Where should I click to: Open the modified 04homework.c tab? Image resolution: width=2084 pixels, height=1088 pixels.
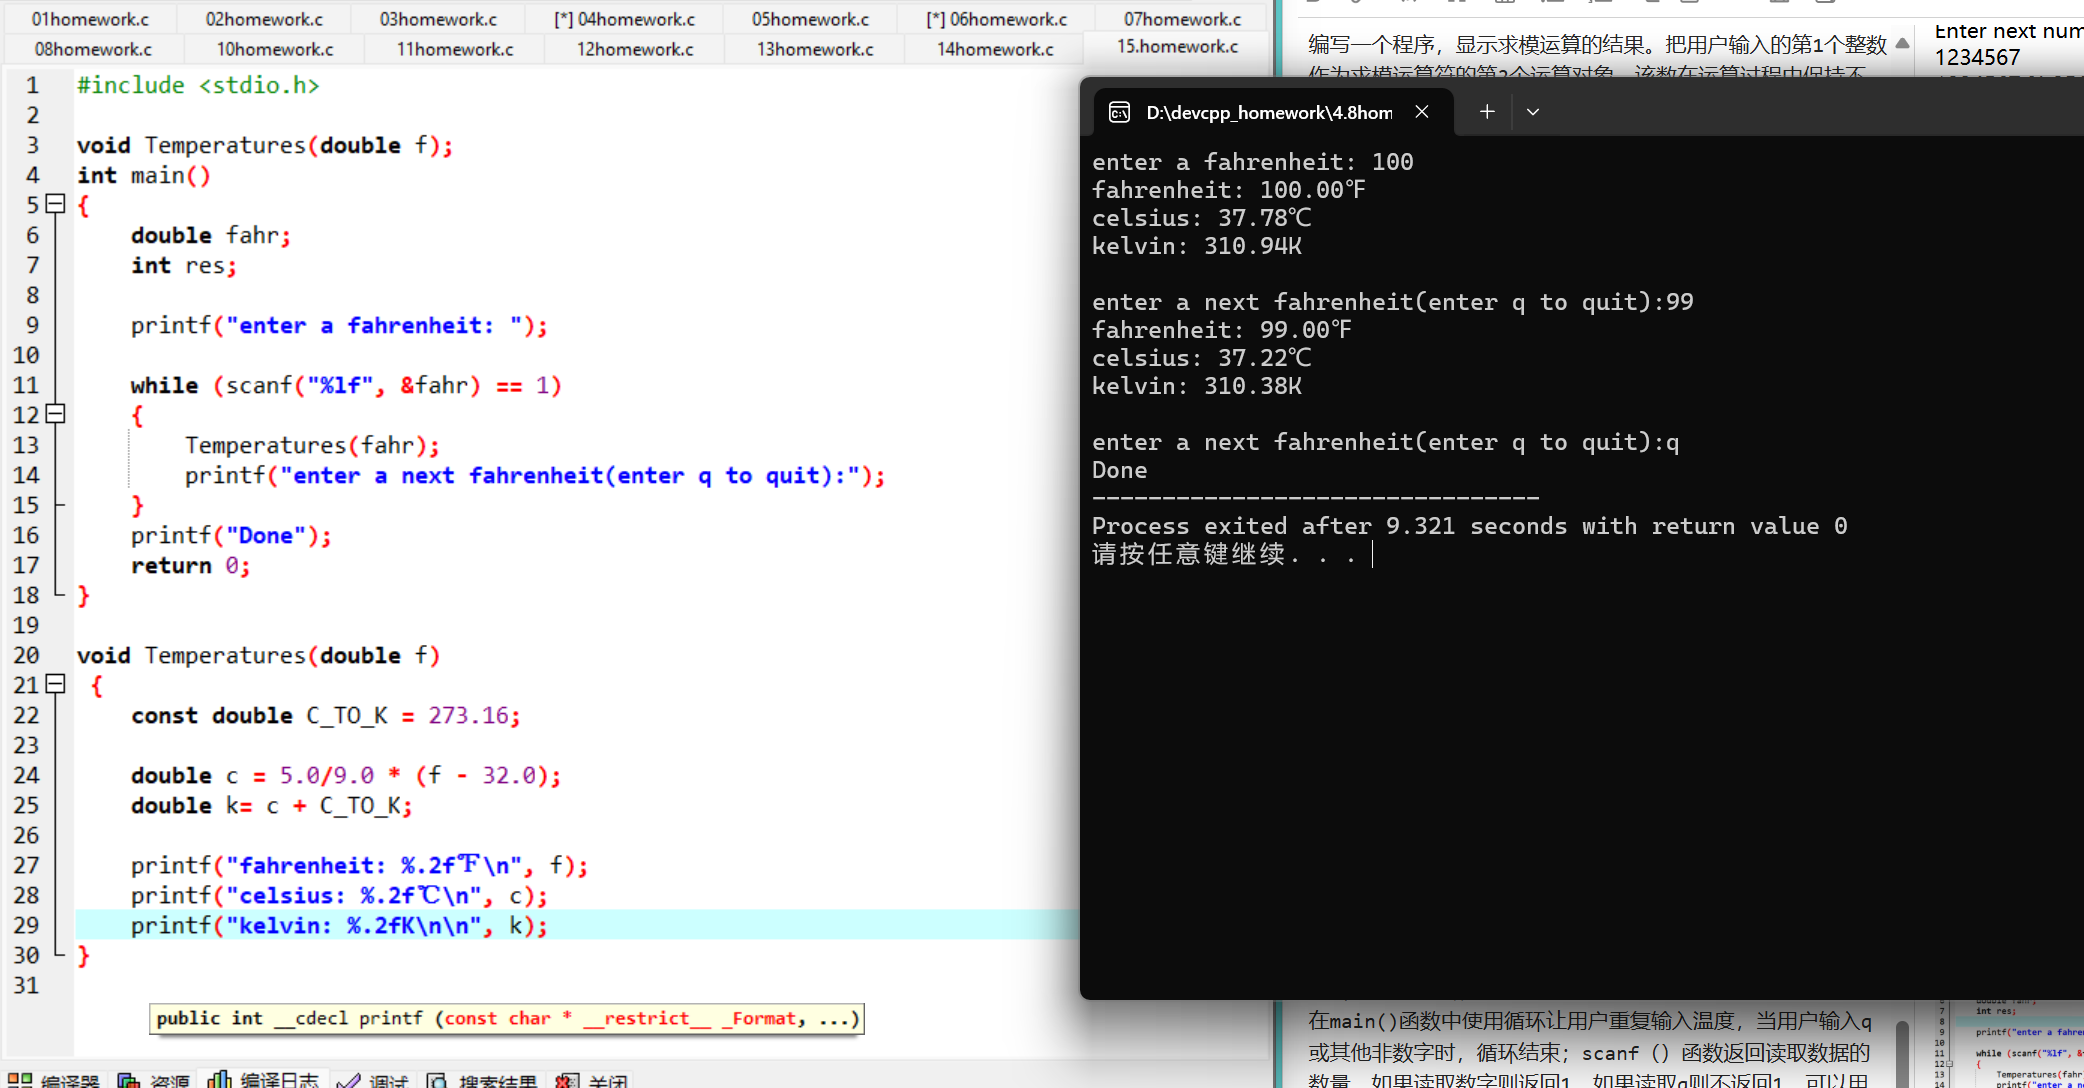tap(625, 19)
